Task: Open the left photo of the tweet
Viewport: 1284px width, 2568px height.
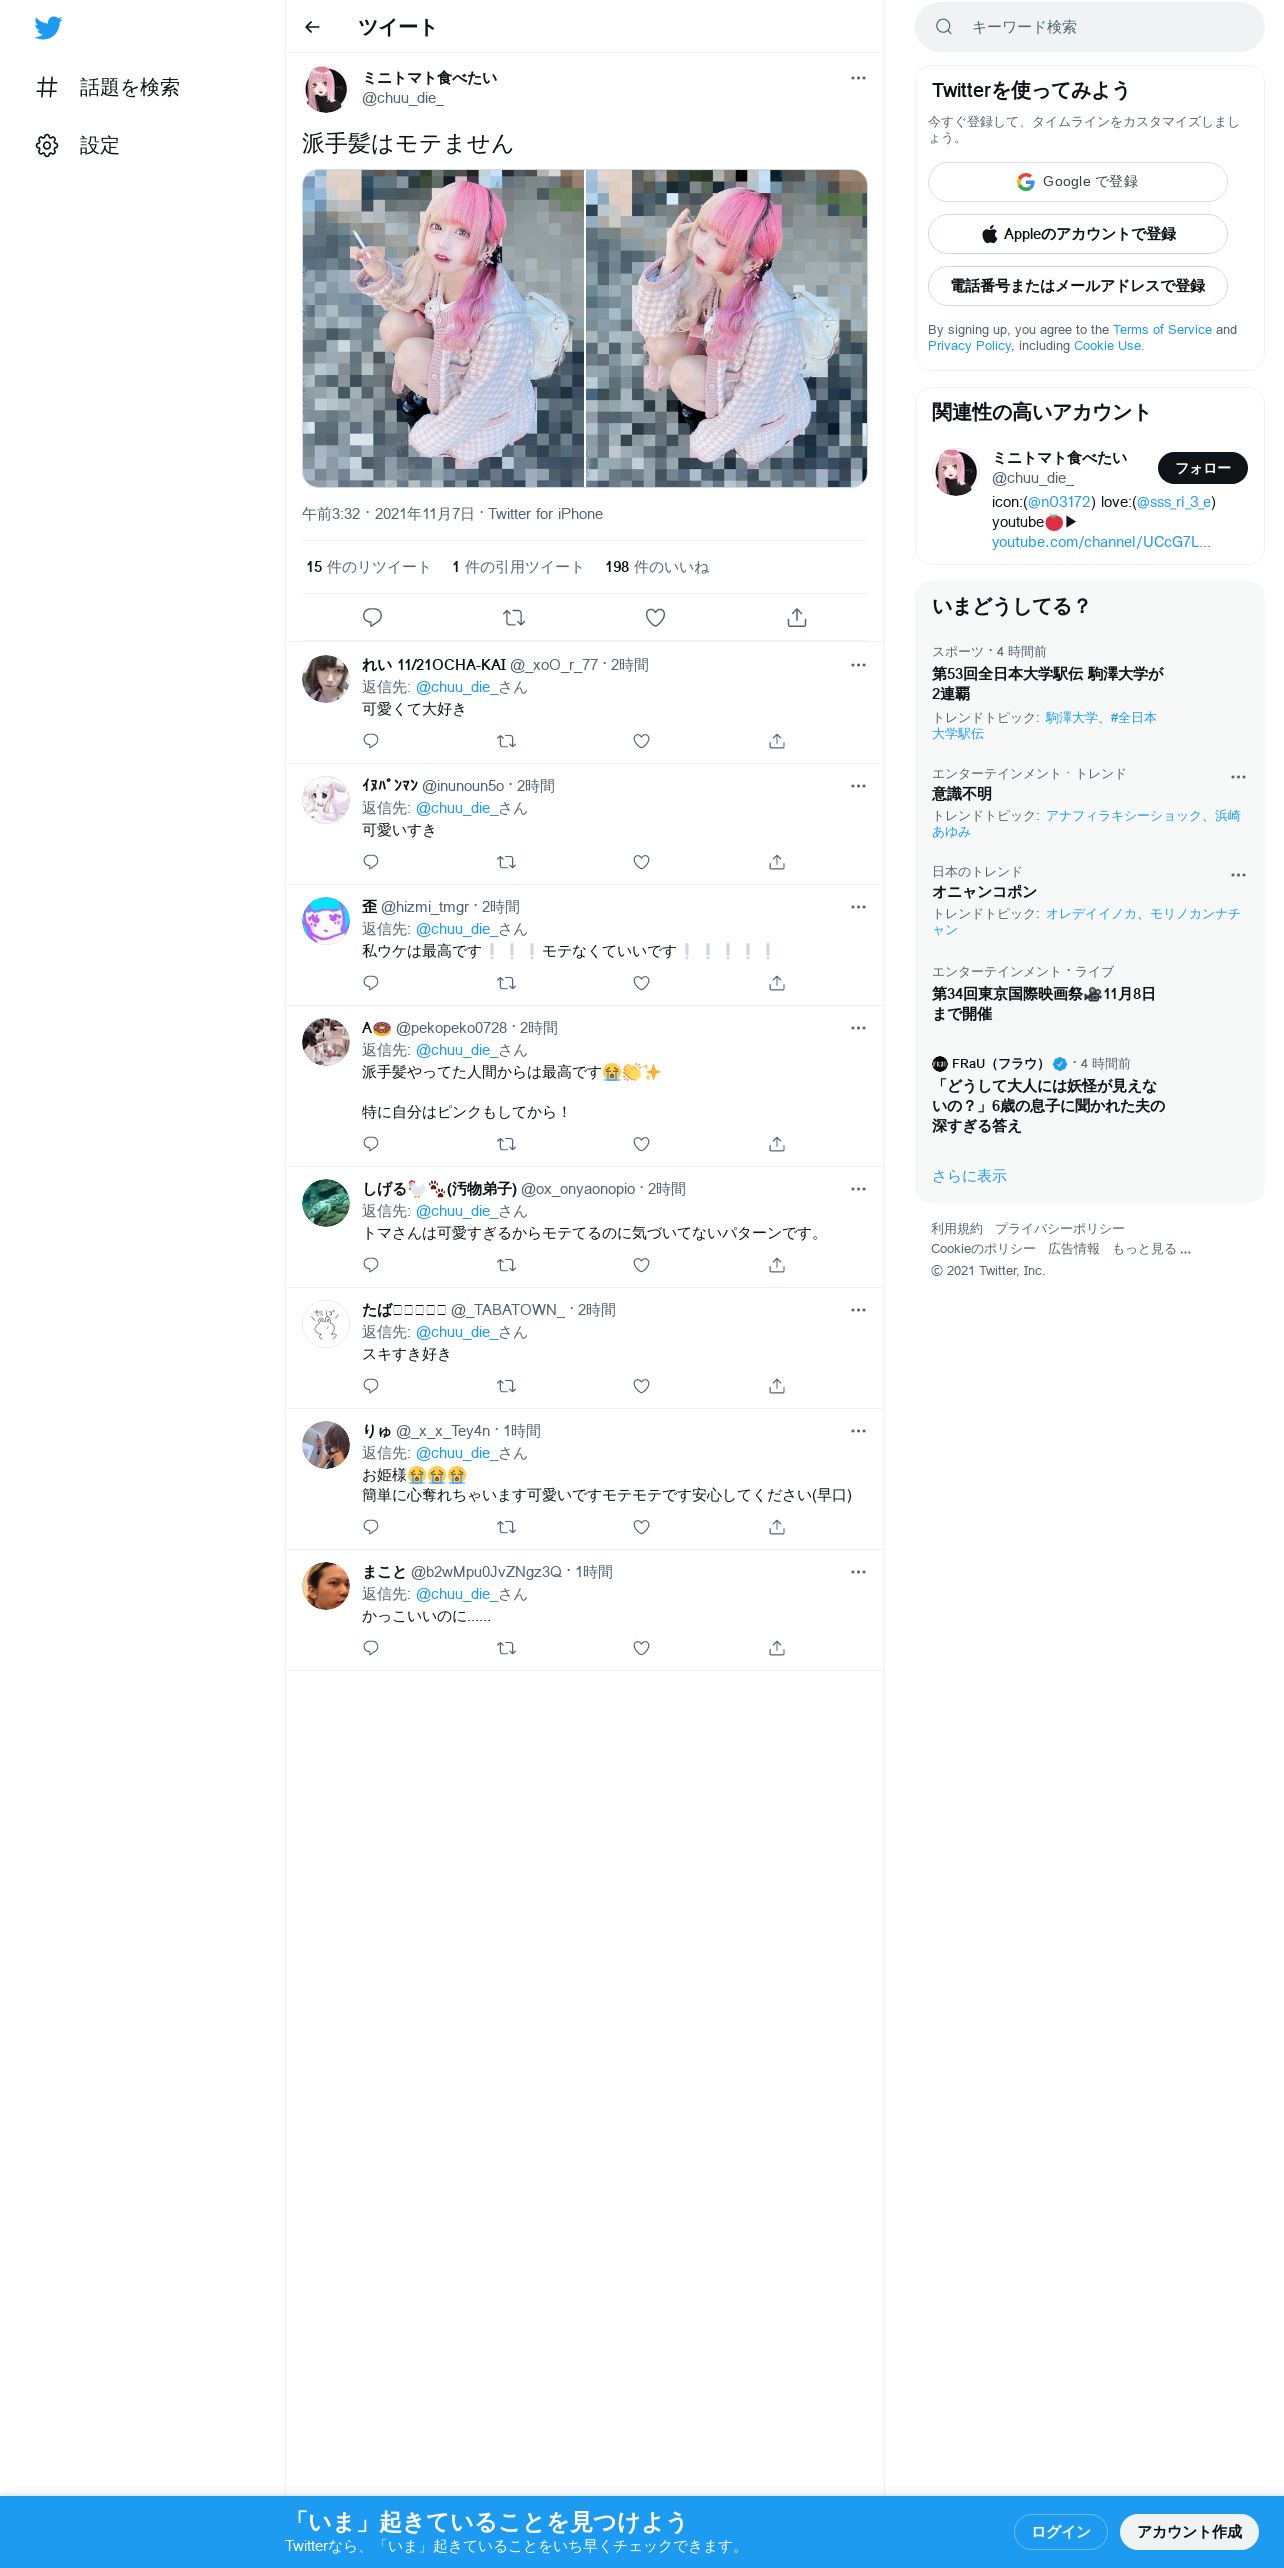Action: (x=443, y=328)
